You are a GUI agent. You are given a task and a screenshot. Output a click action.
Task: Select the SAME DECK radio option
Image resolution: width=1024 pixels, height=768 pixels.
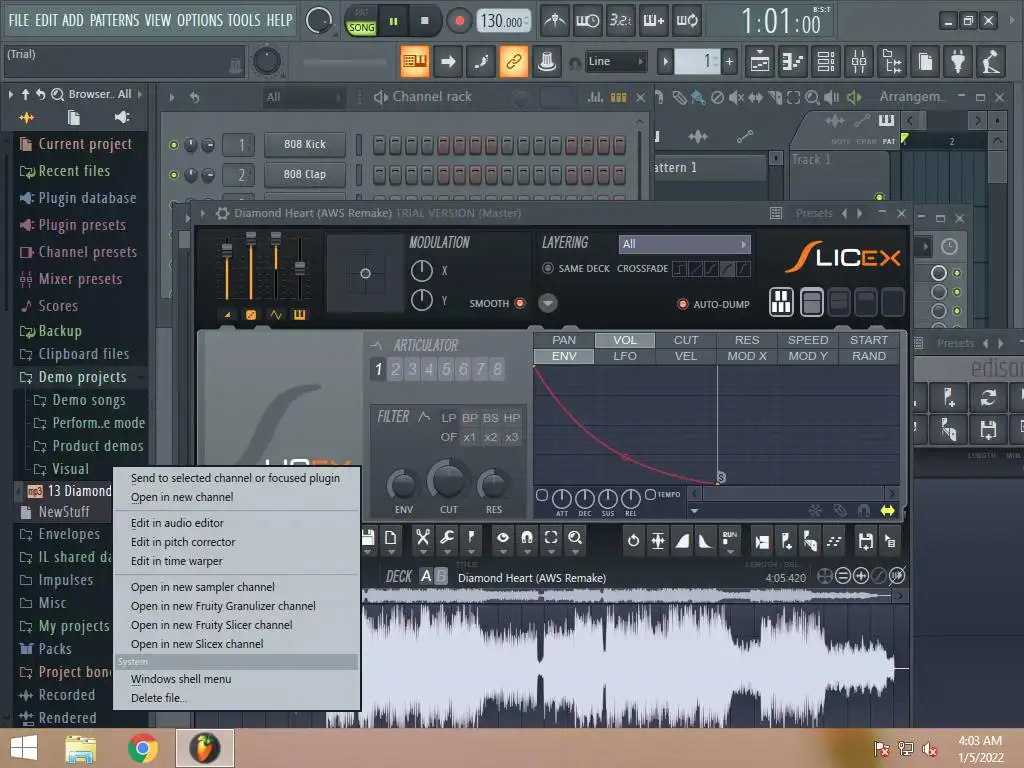(547, 268)
